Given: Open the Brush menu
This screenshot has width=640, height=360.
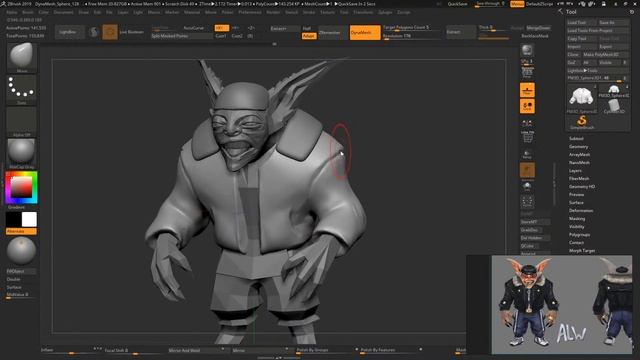Looking at the screenshot, I should [28, 12].
